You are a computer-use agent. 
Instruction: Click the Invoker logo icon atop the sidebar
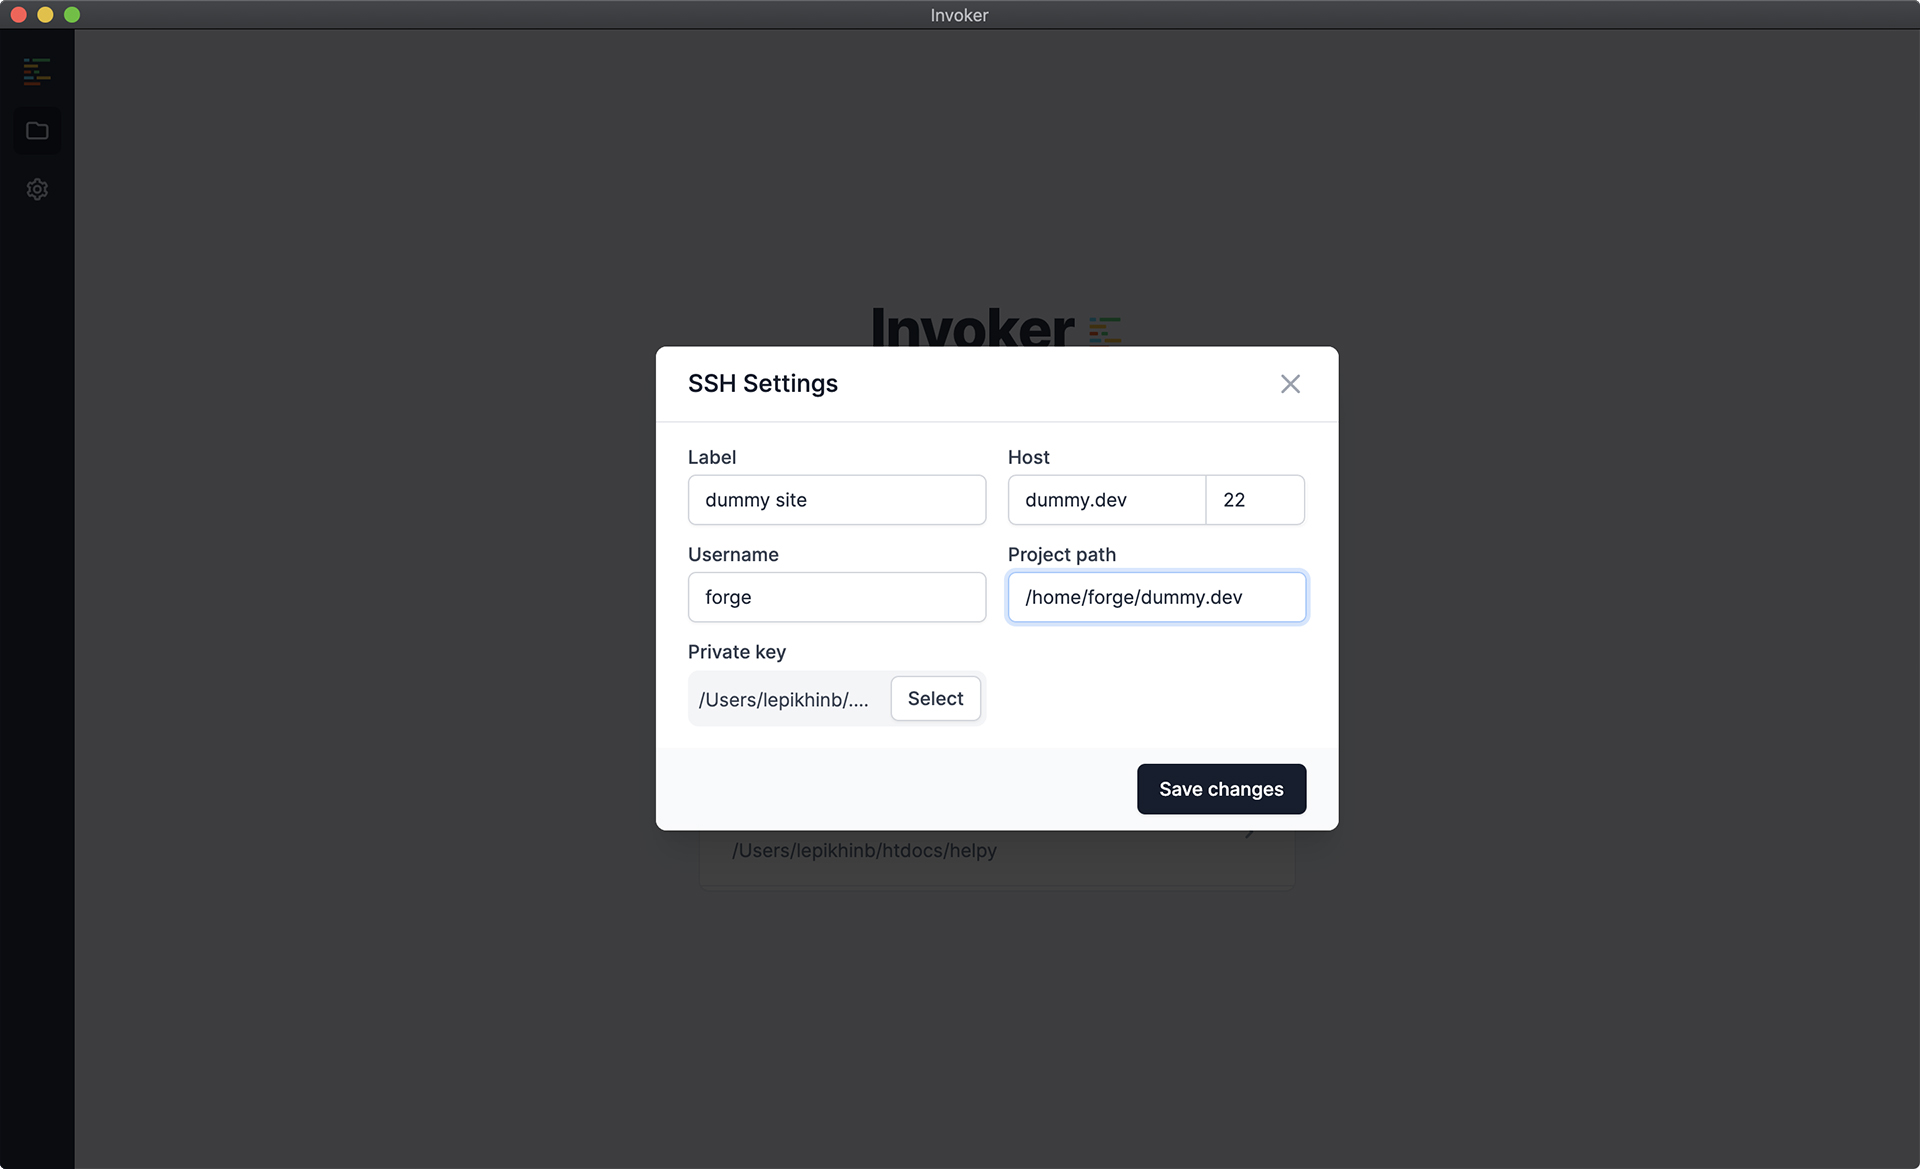37,70
